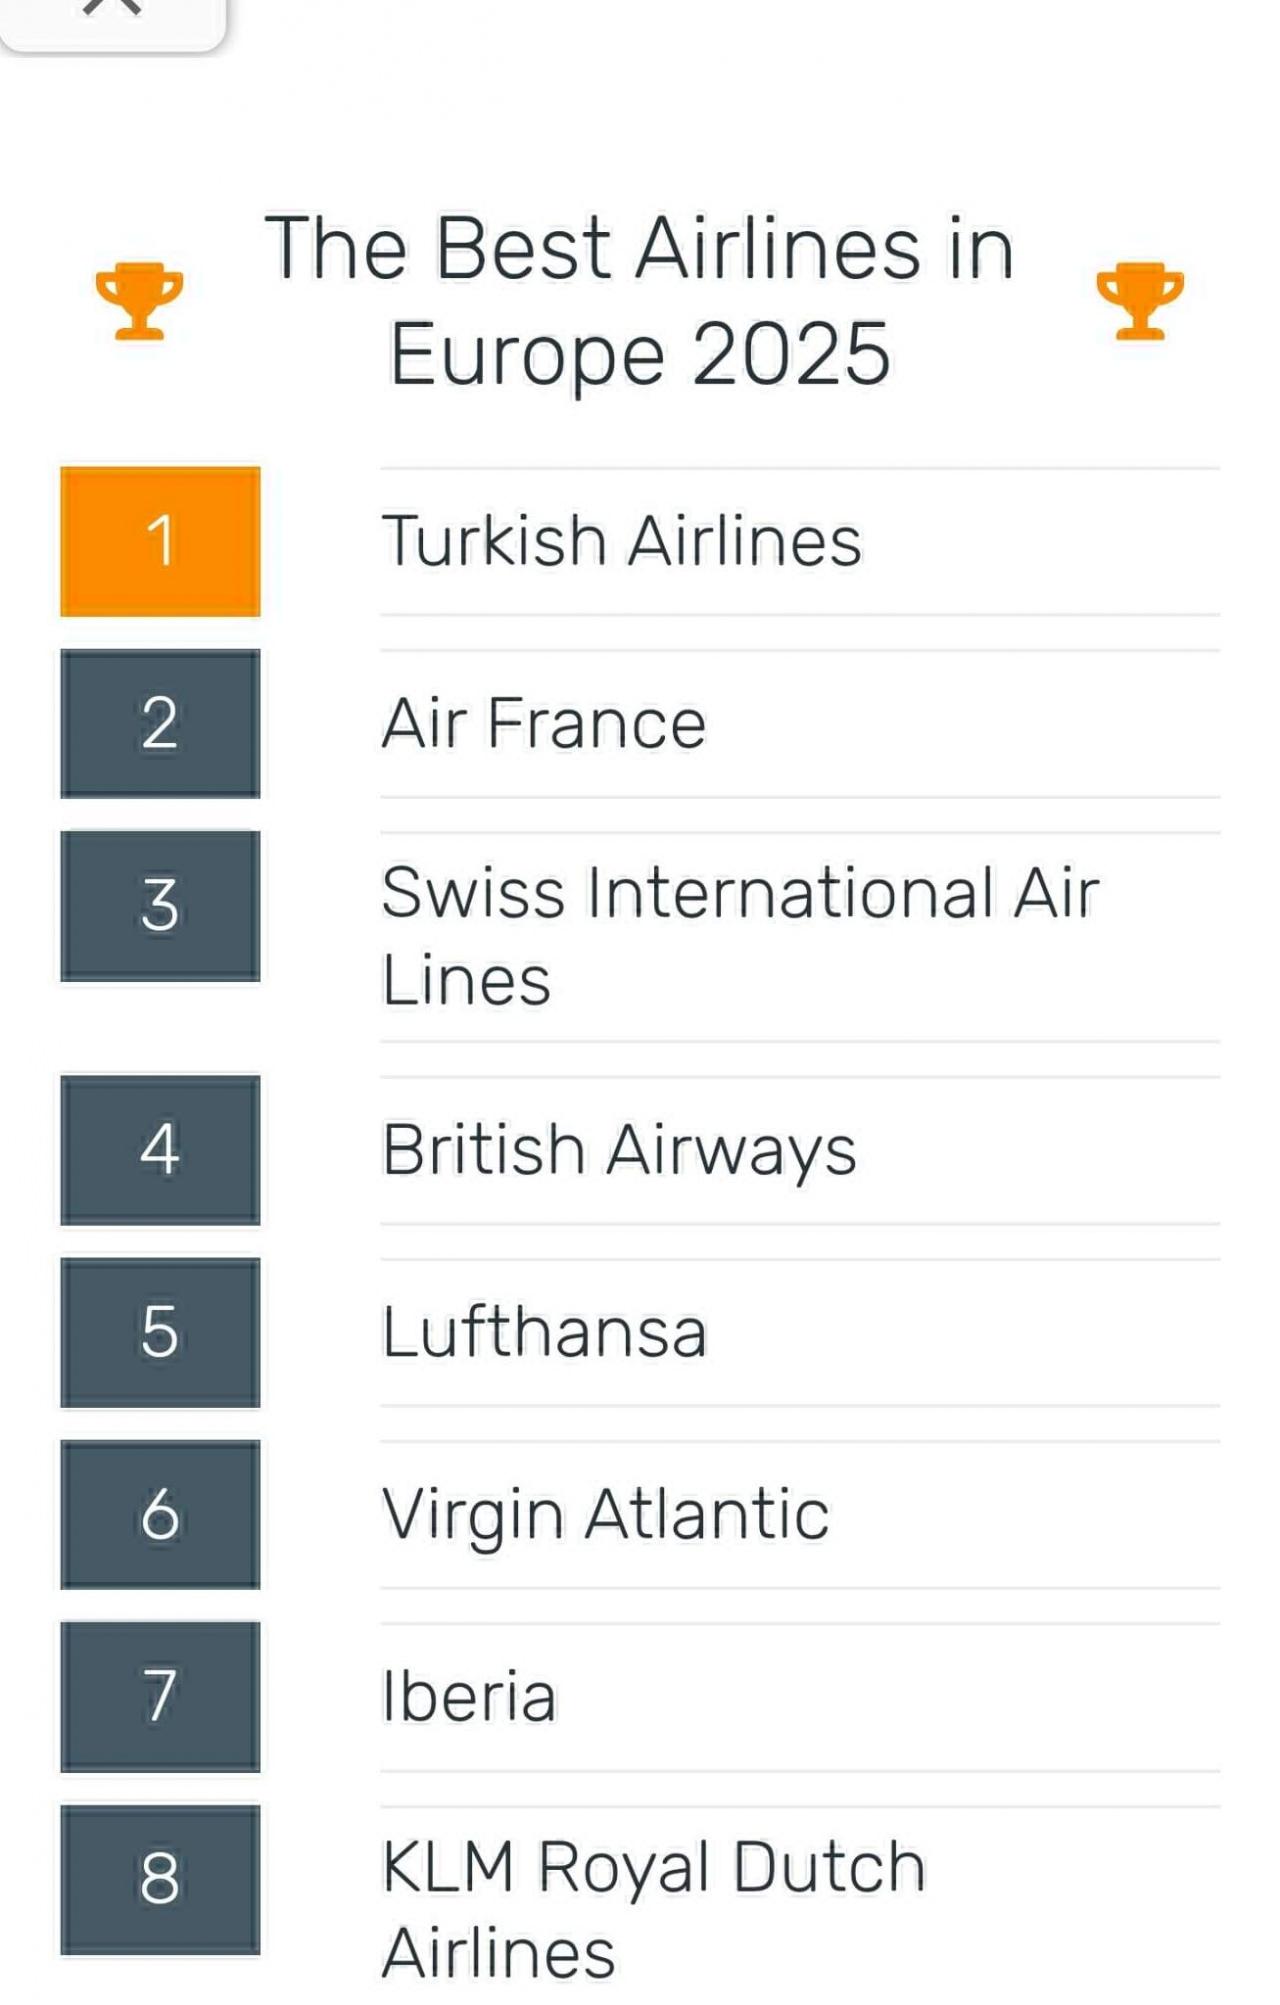Click the rank 8 number badge

click(x=160, y=1879)
